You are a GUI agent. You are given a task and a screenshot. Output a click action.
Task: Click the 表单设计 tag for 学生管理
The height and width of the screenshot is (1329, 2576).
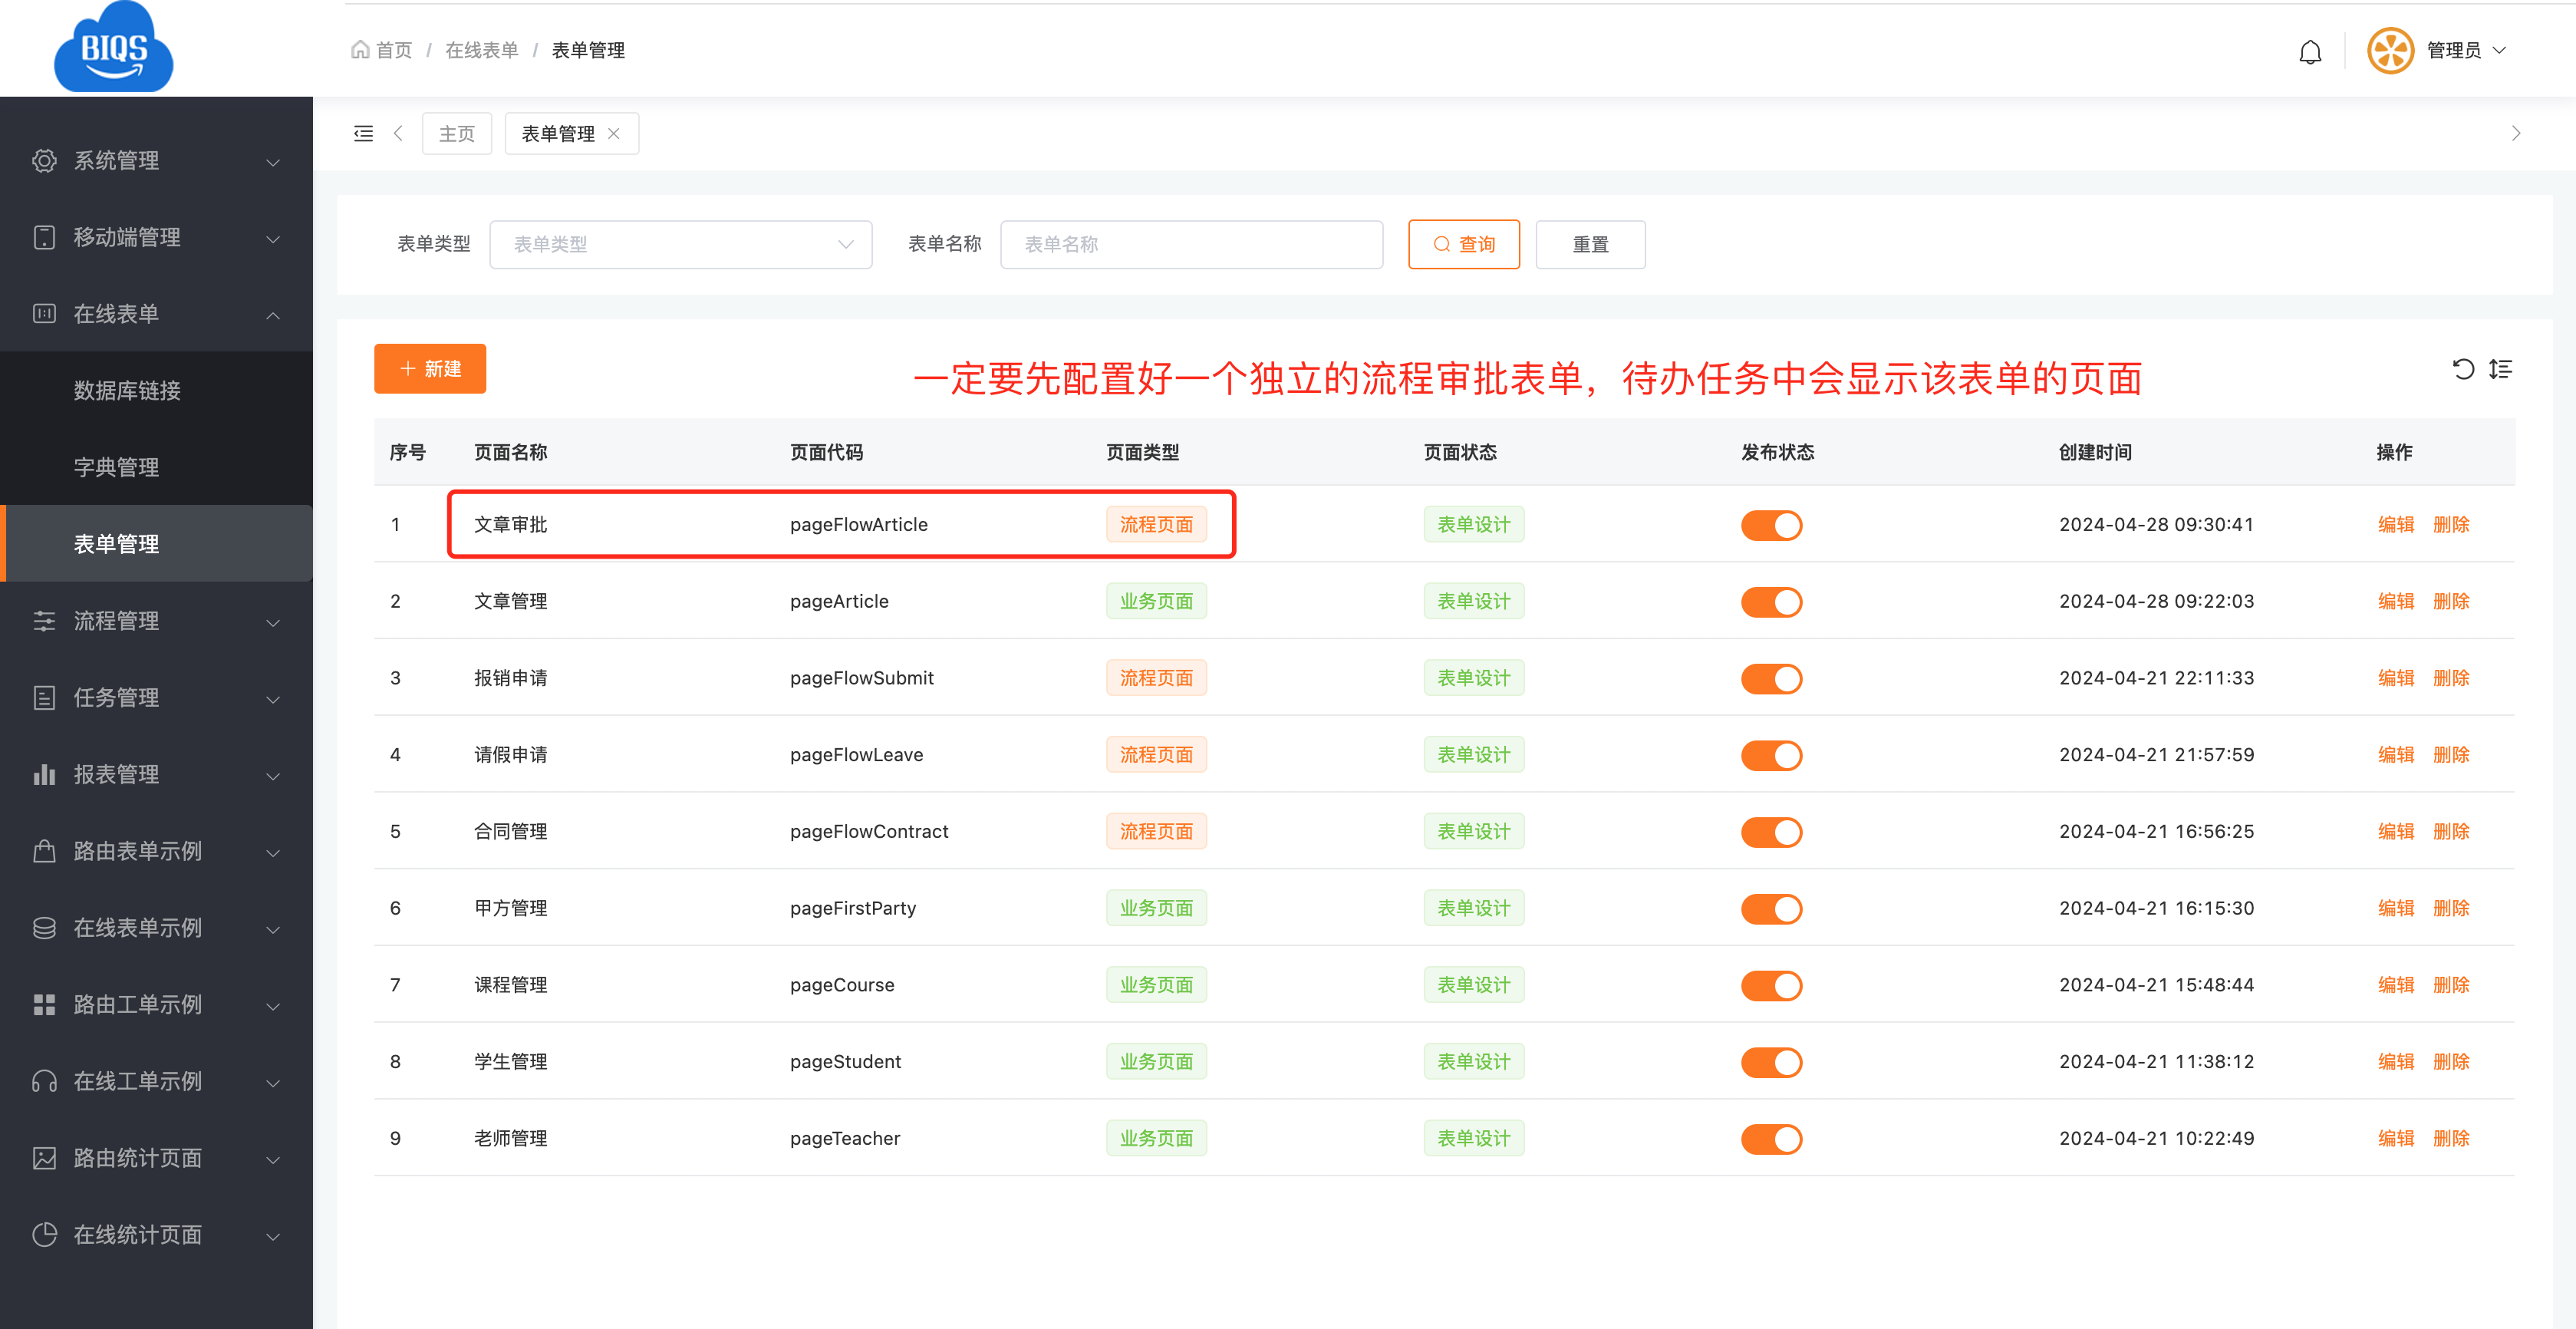tap(1474, 1062)
